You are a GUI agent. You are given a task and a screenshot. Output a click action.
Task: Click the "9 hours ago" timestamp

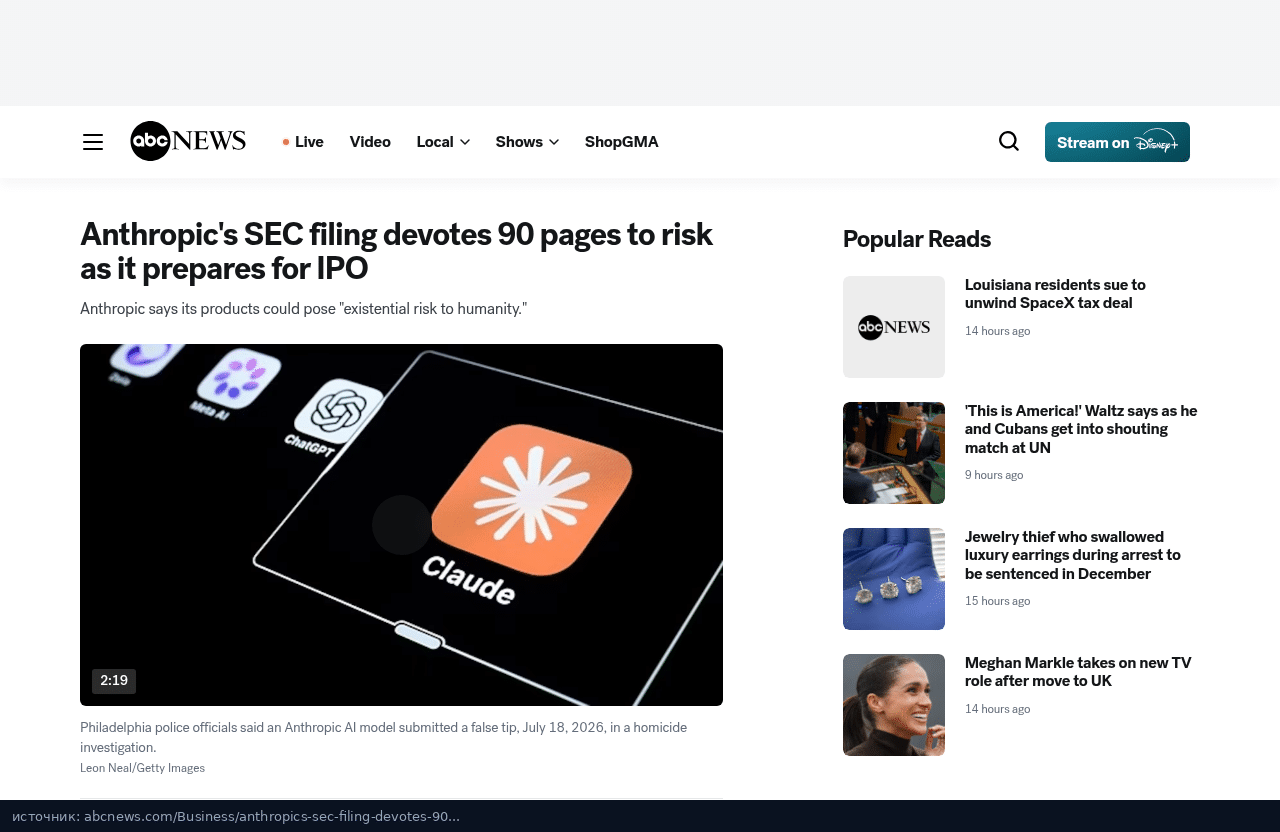pos(994,475)
